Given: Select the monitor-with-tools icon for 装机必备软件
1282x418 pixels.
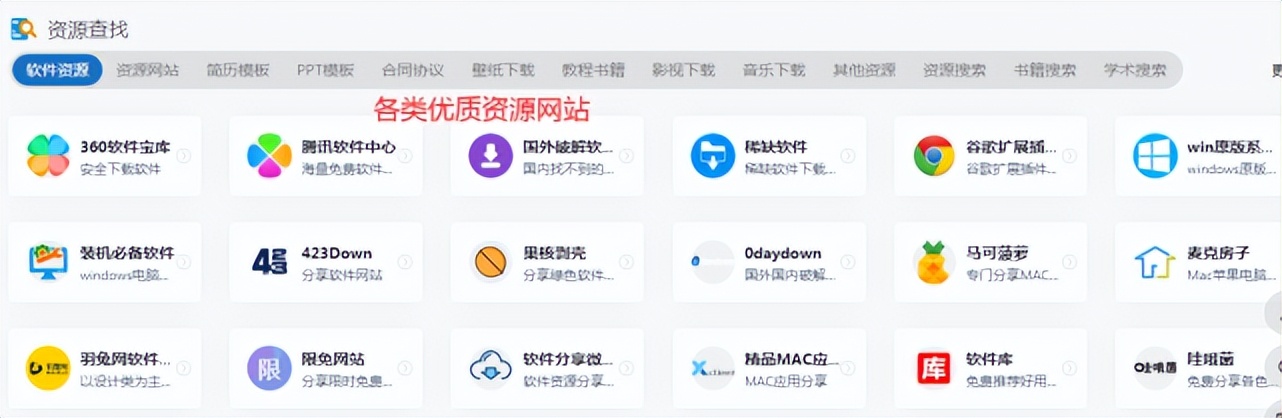Looking at the screenshot, I should 48,263.
